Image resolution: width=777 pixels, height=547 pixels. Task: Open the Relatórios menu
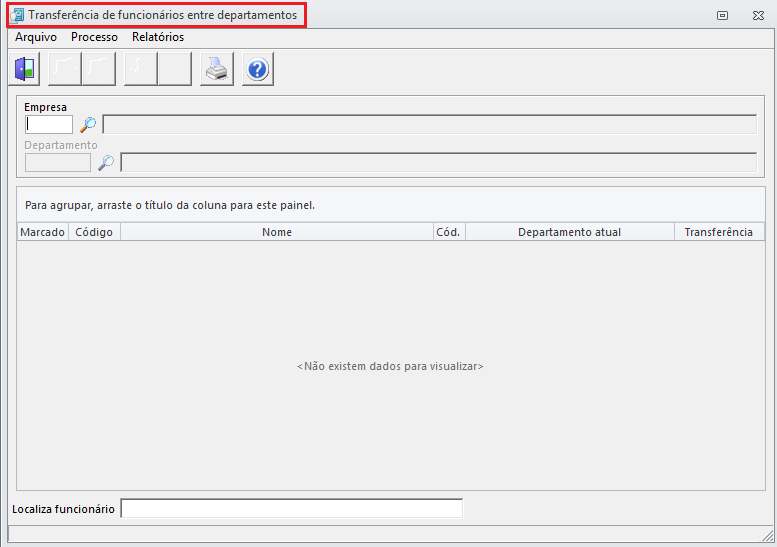tap(158, 37)
